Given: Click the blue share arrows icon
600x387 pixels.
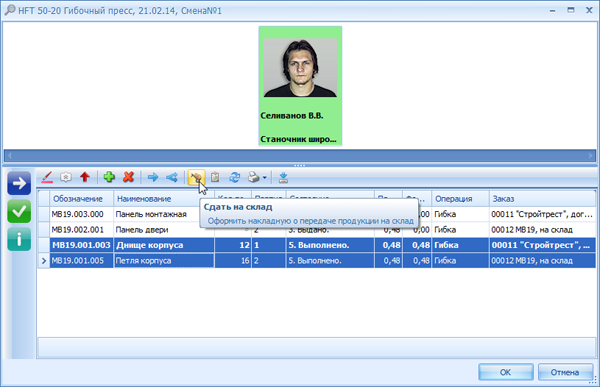Looking at the screenshot, I should pos(172,177).
